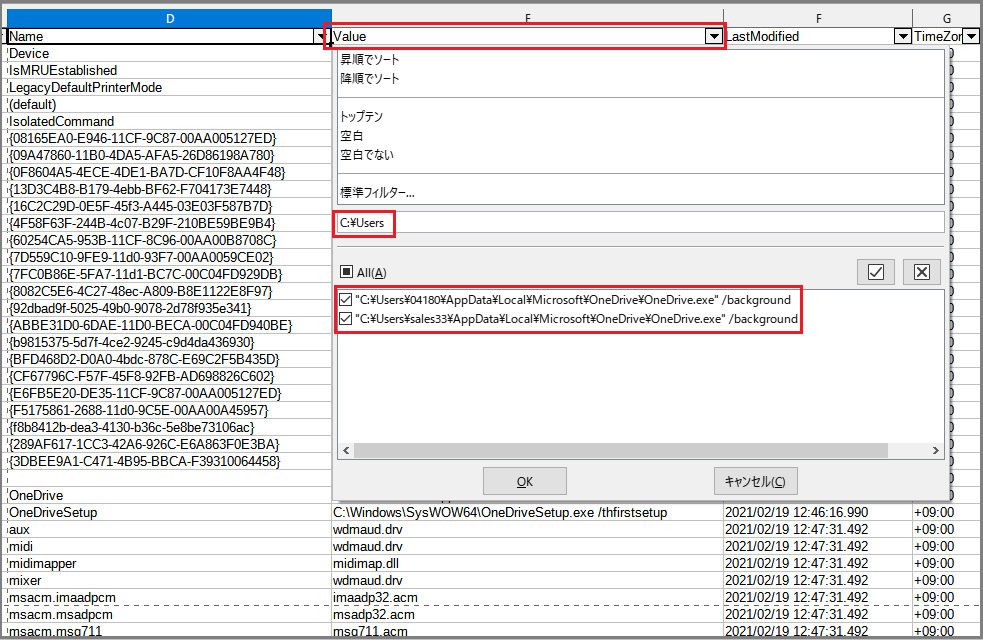Click the IsolatedCommand cell
Image resolution: width=983 pixels, height=640 pixels.
(169, 122)
